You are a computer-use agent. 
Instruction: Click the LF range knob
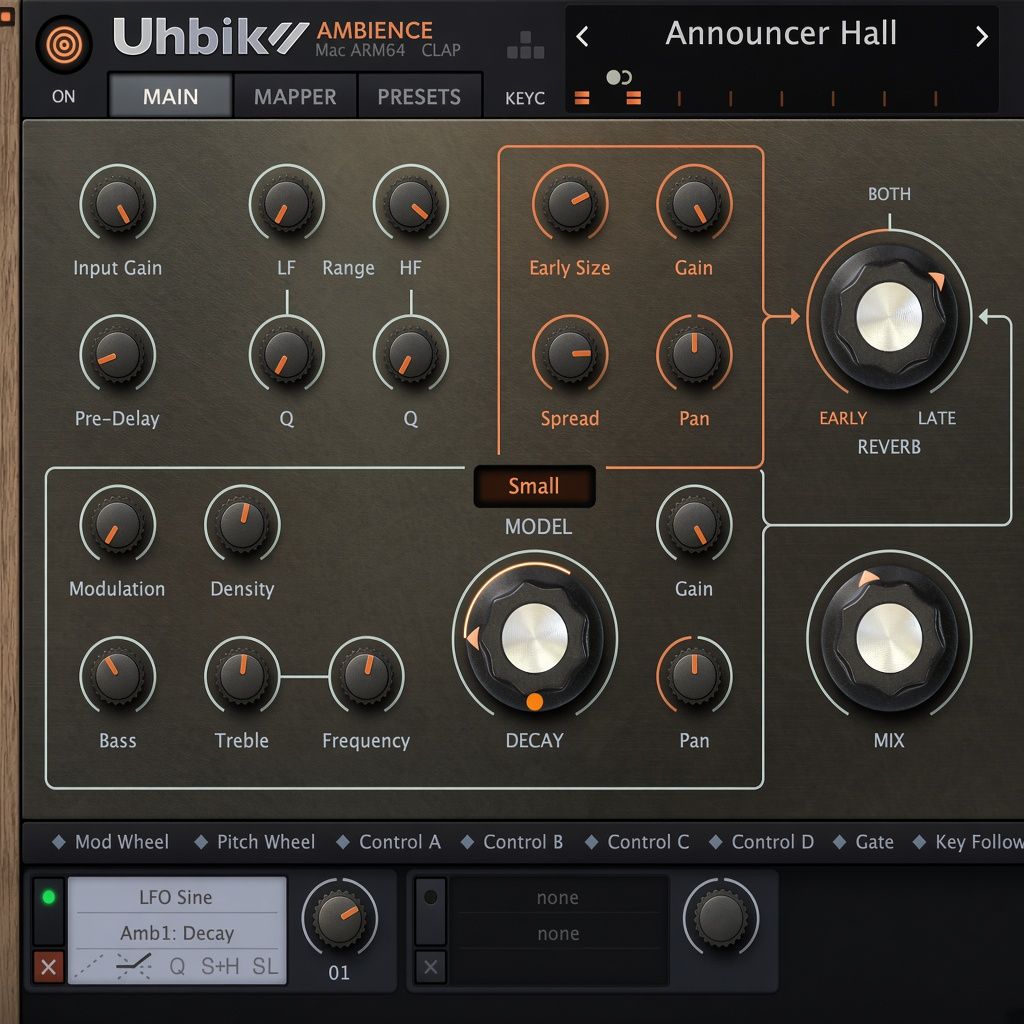coord(287,203)
